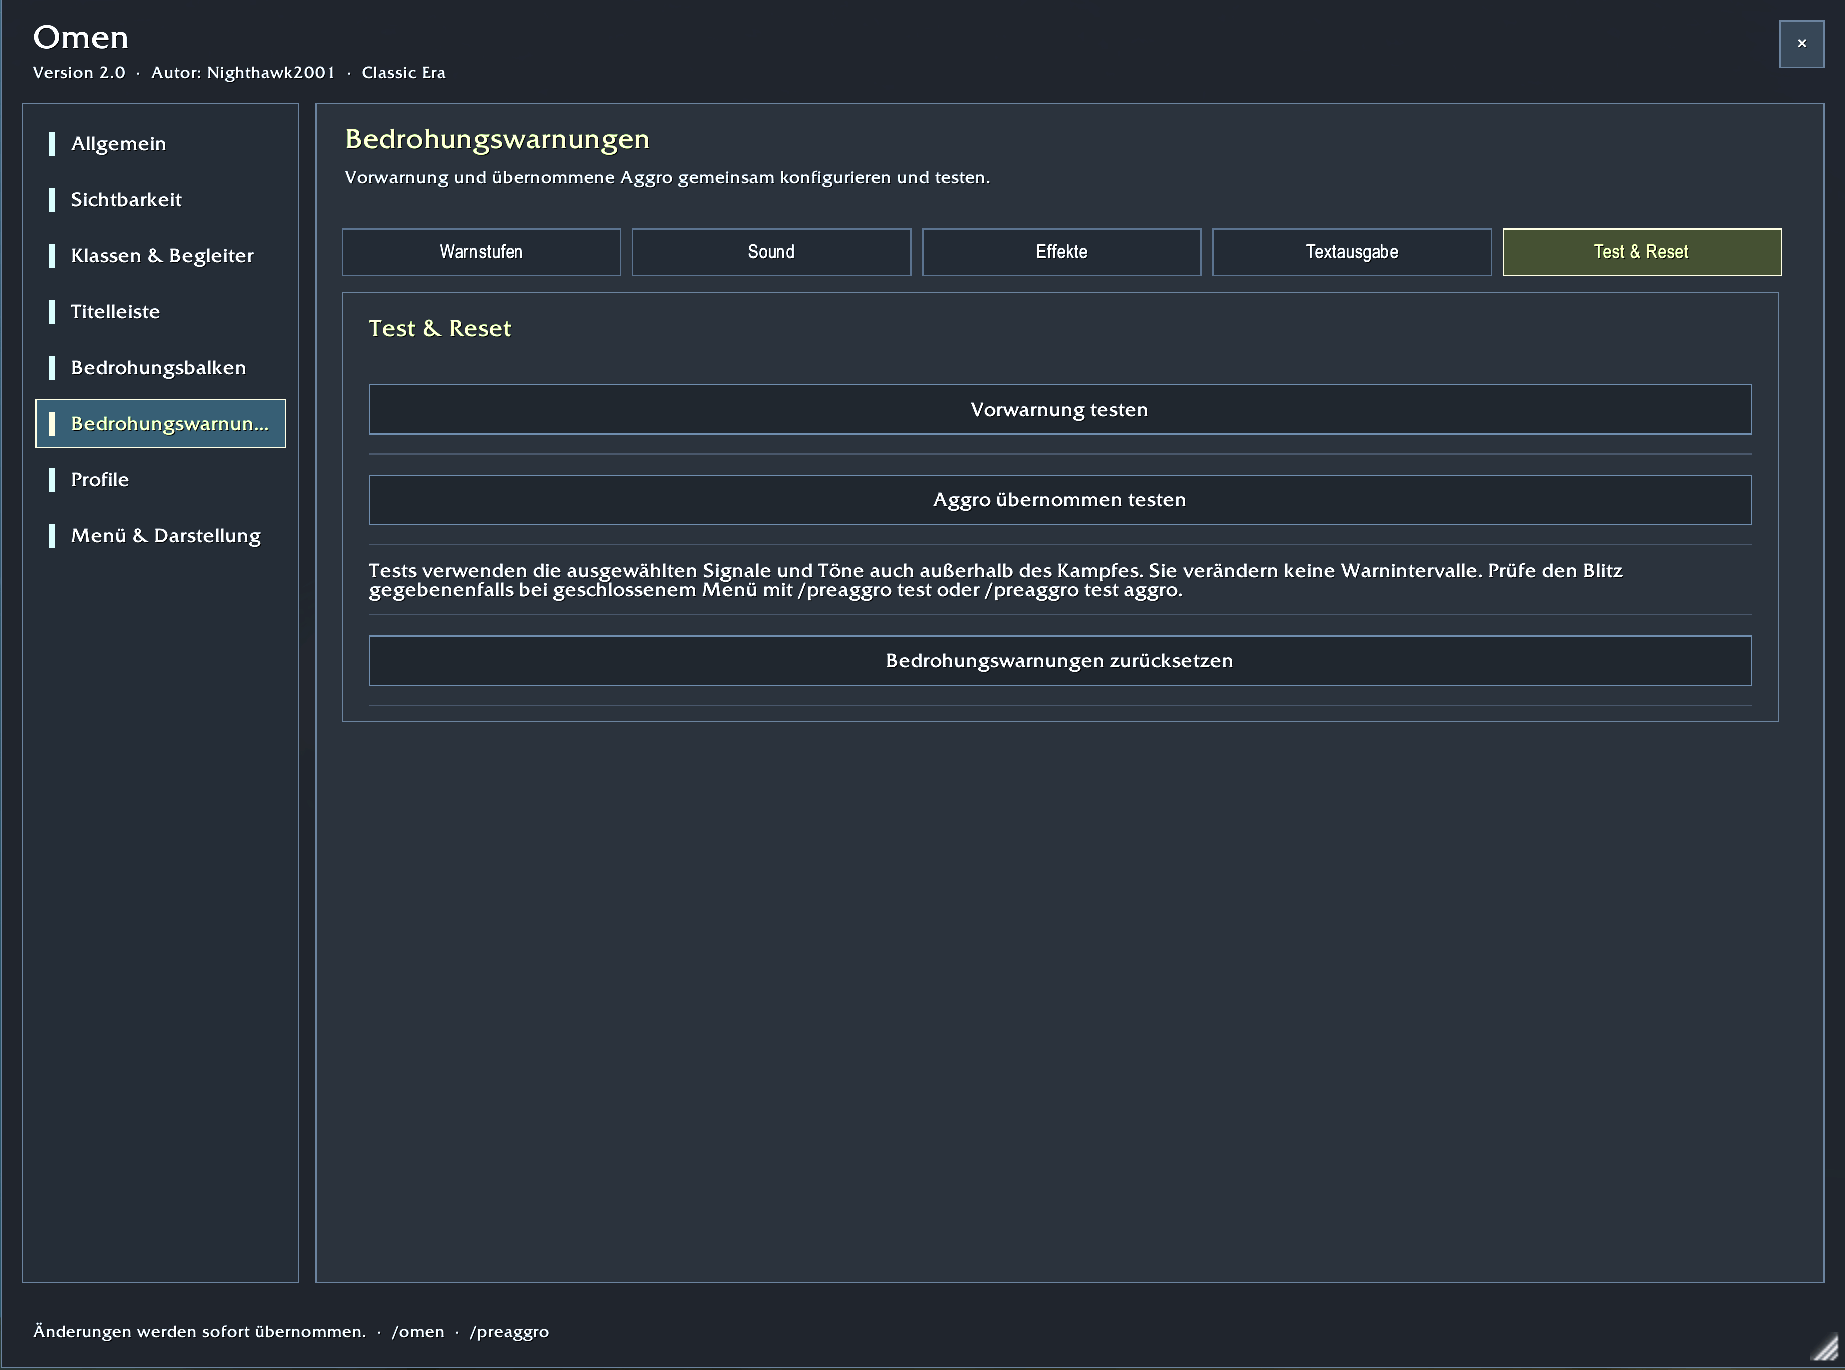Close the Omen settings window

[x=1801, y=44]
